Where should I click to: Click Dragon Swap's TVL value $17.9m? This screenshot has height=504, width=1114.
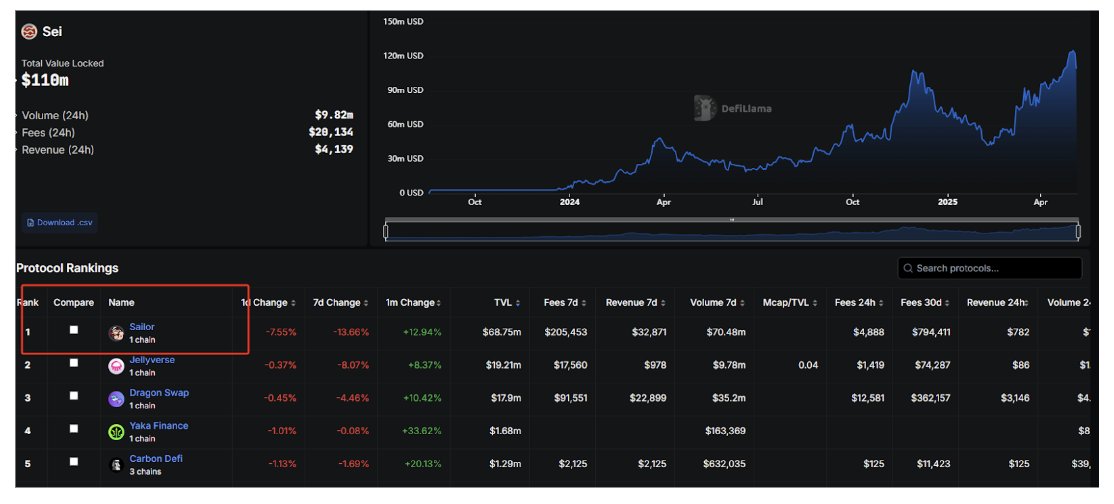click(507, 398)
